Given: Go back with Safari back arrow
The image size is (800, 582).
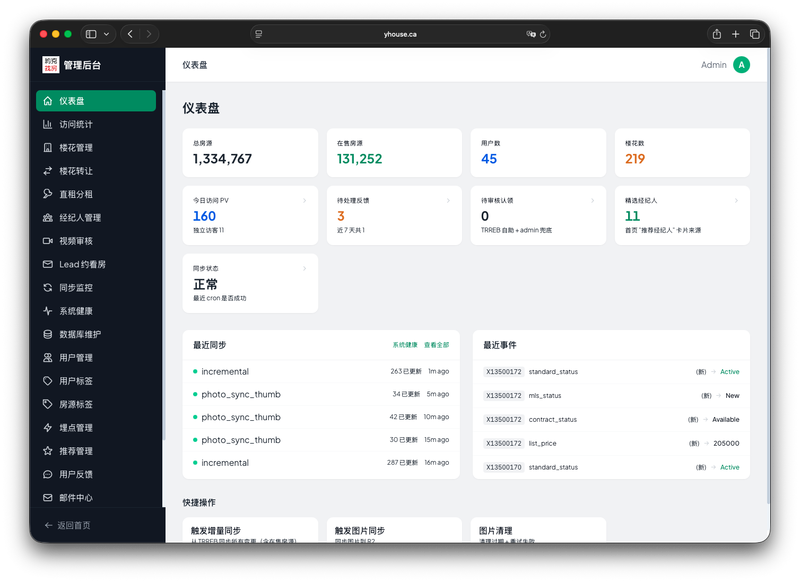Looking at the screenshot, I should point(130,34).
